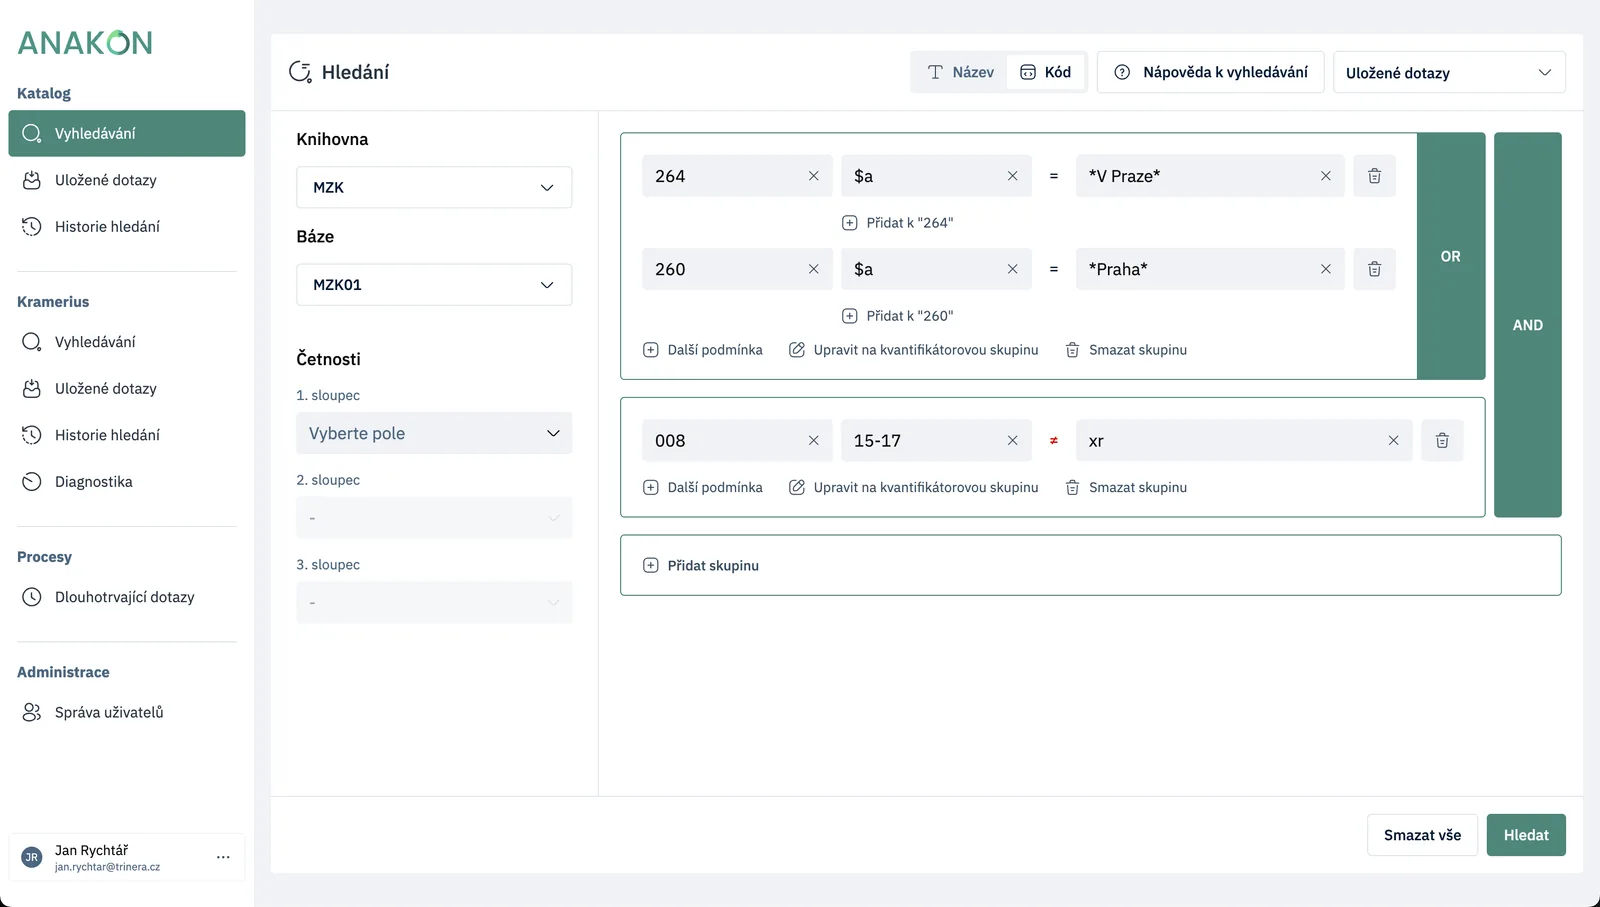Screen dimensions: 1600x907
Task: Open the user menu three dots
Action: 223,857
